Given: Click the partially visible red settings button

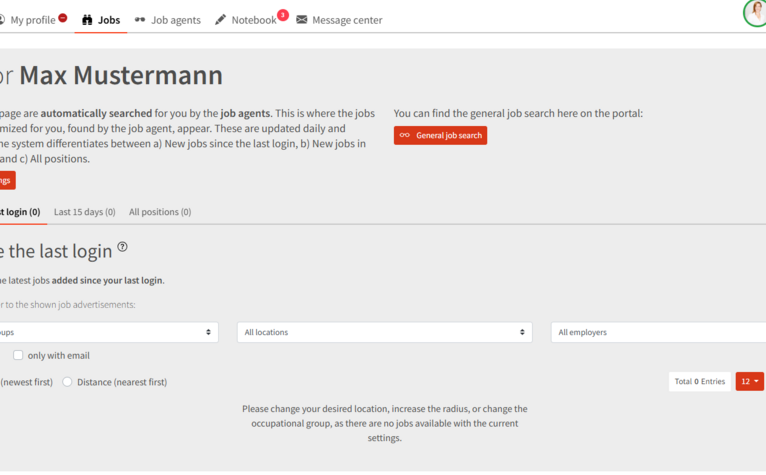Looking at the screenshot, I should (6, 180).
